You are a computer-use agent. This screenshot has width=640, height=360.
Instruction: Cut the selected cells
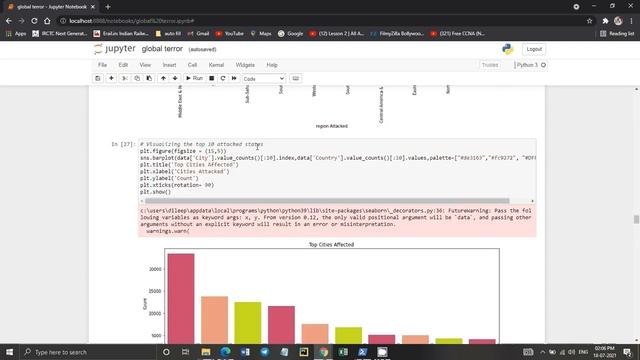(x=125, y=78)
